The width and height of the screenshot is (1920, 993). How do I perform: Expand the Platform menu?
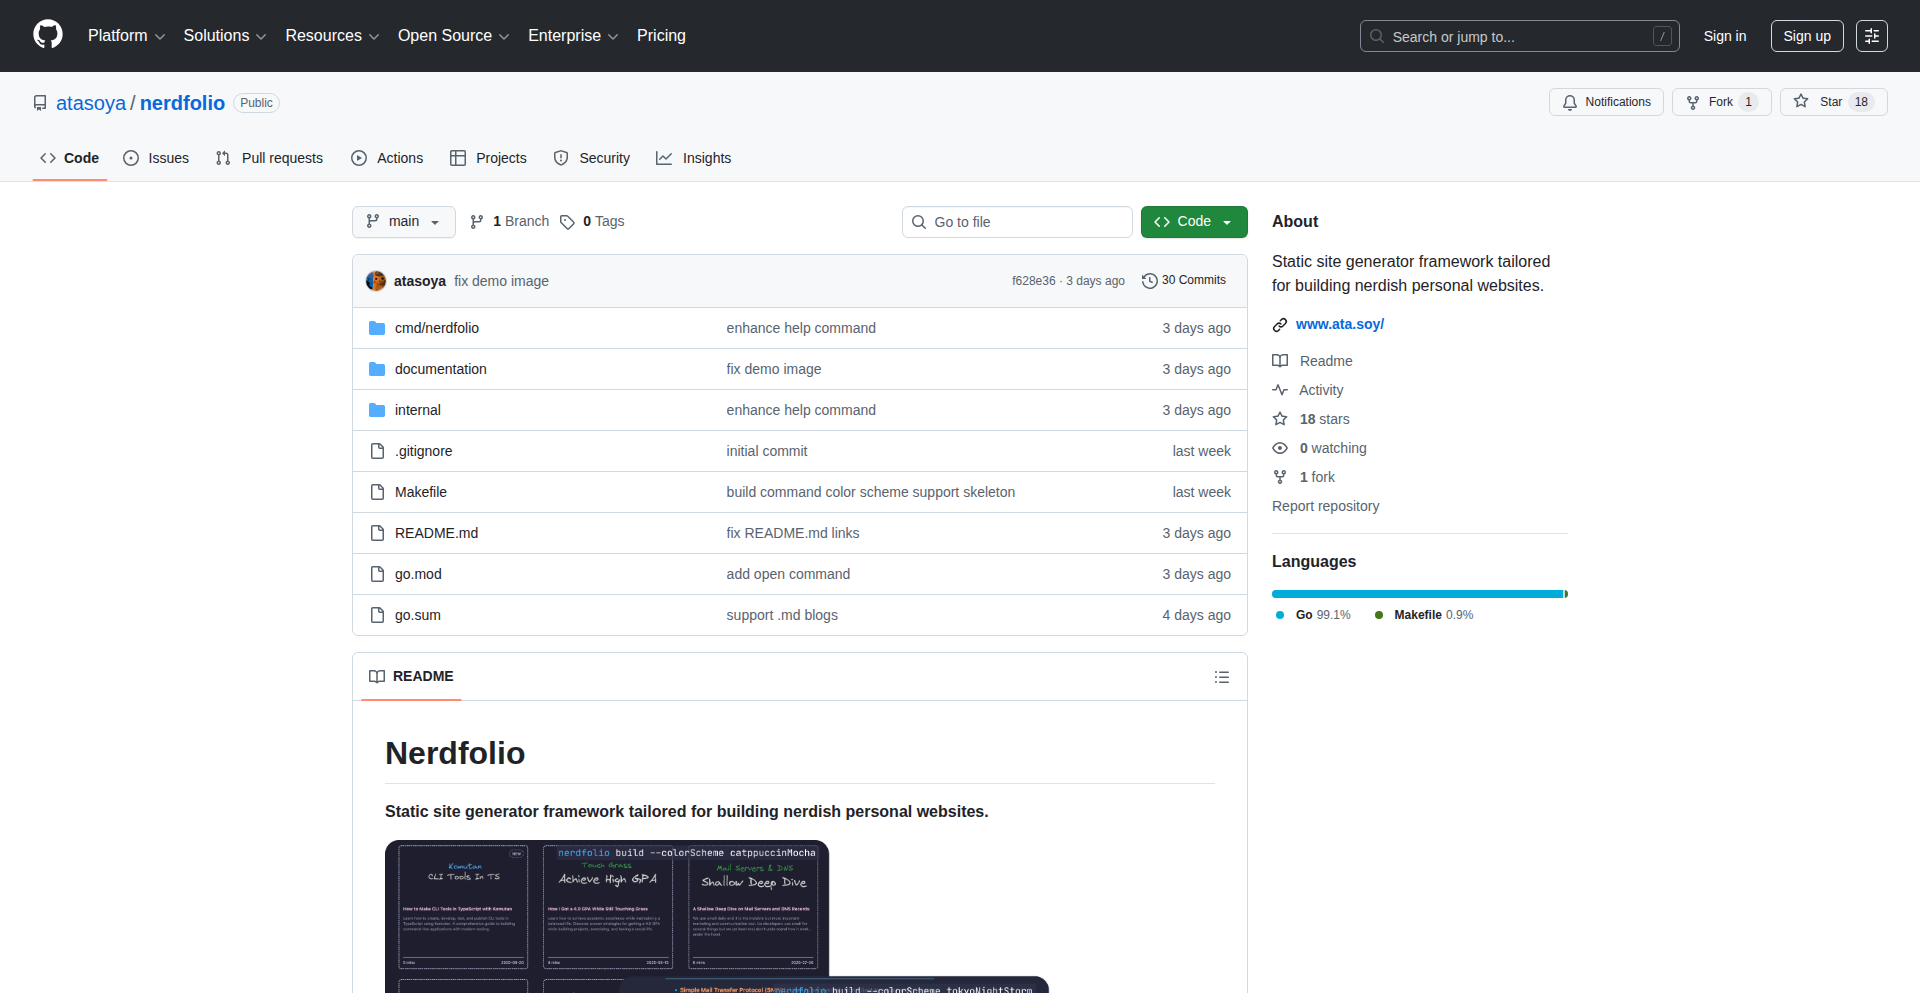coord(126,36)
